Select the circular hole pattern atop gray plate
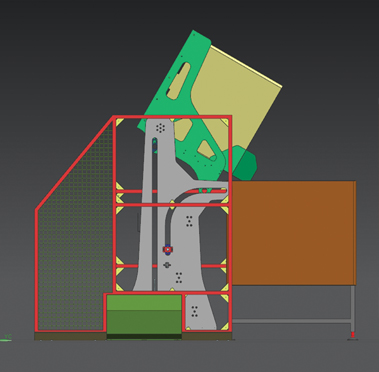Viewport: 379px width, 372px height. [x=160, y=128]
